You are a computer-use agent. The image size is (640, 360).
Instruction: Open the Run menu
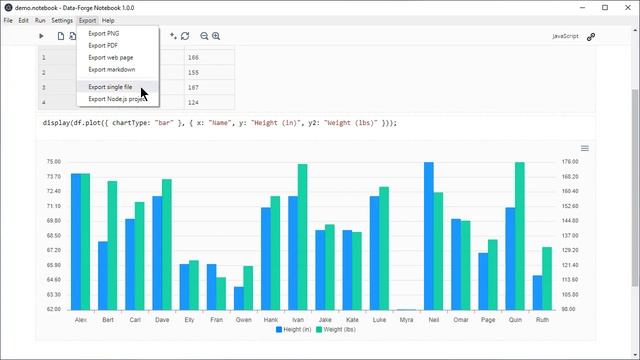(40, 20)
